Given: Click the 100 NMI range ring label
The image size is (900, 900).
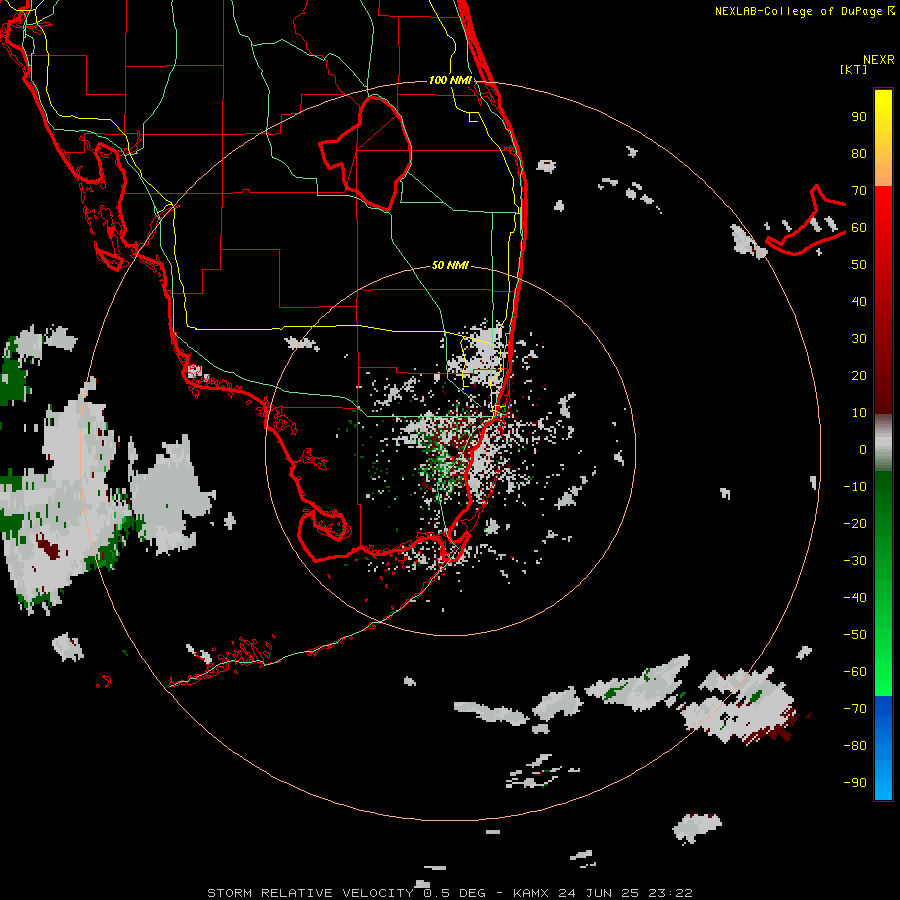Looking at the screenshot, I should coord(449,80).
